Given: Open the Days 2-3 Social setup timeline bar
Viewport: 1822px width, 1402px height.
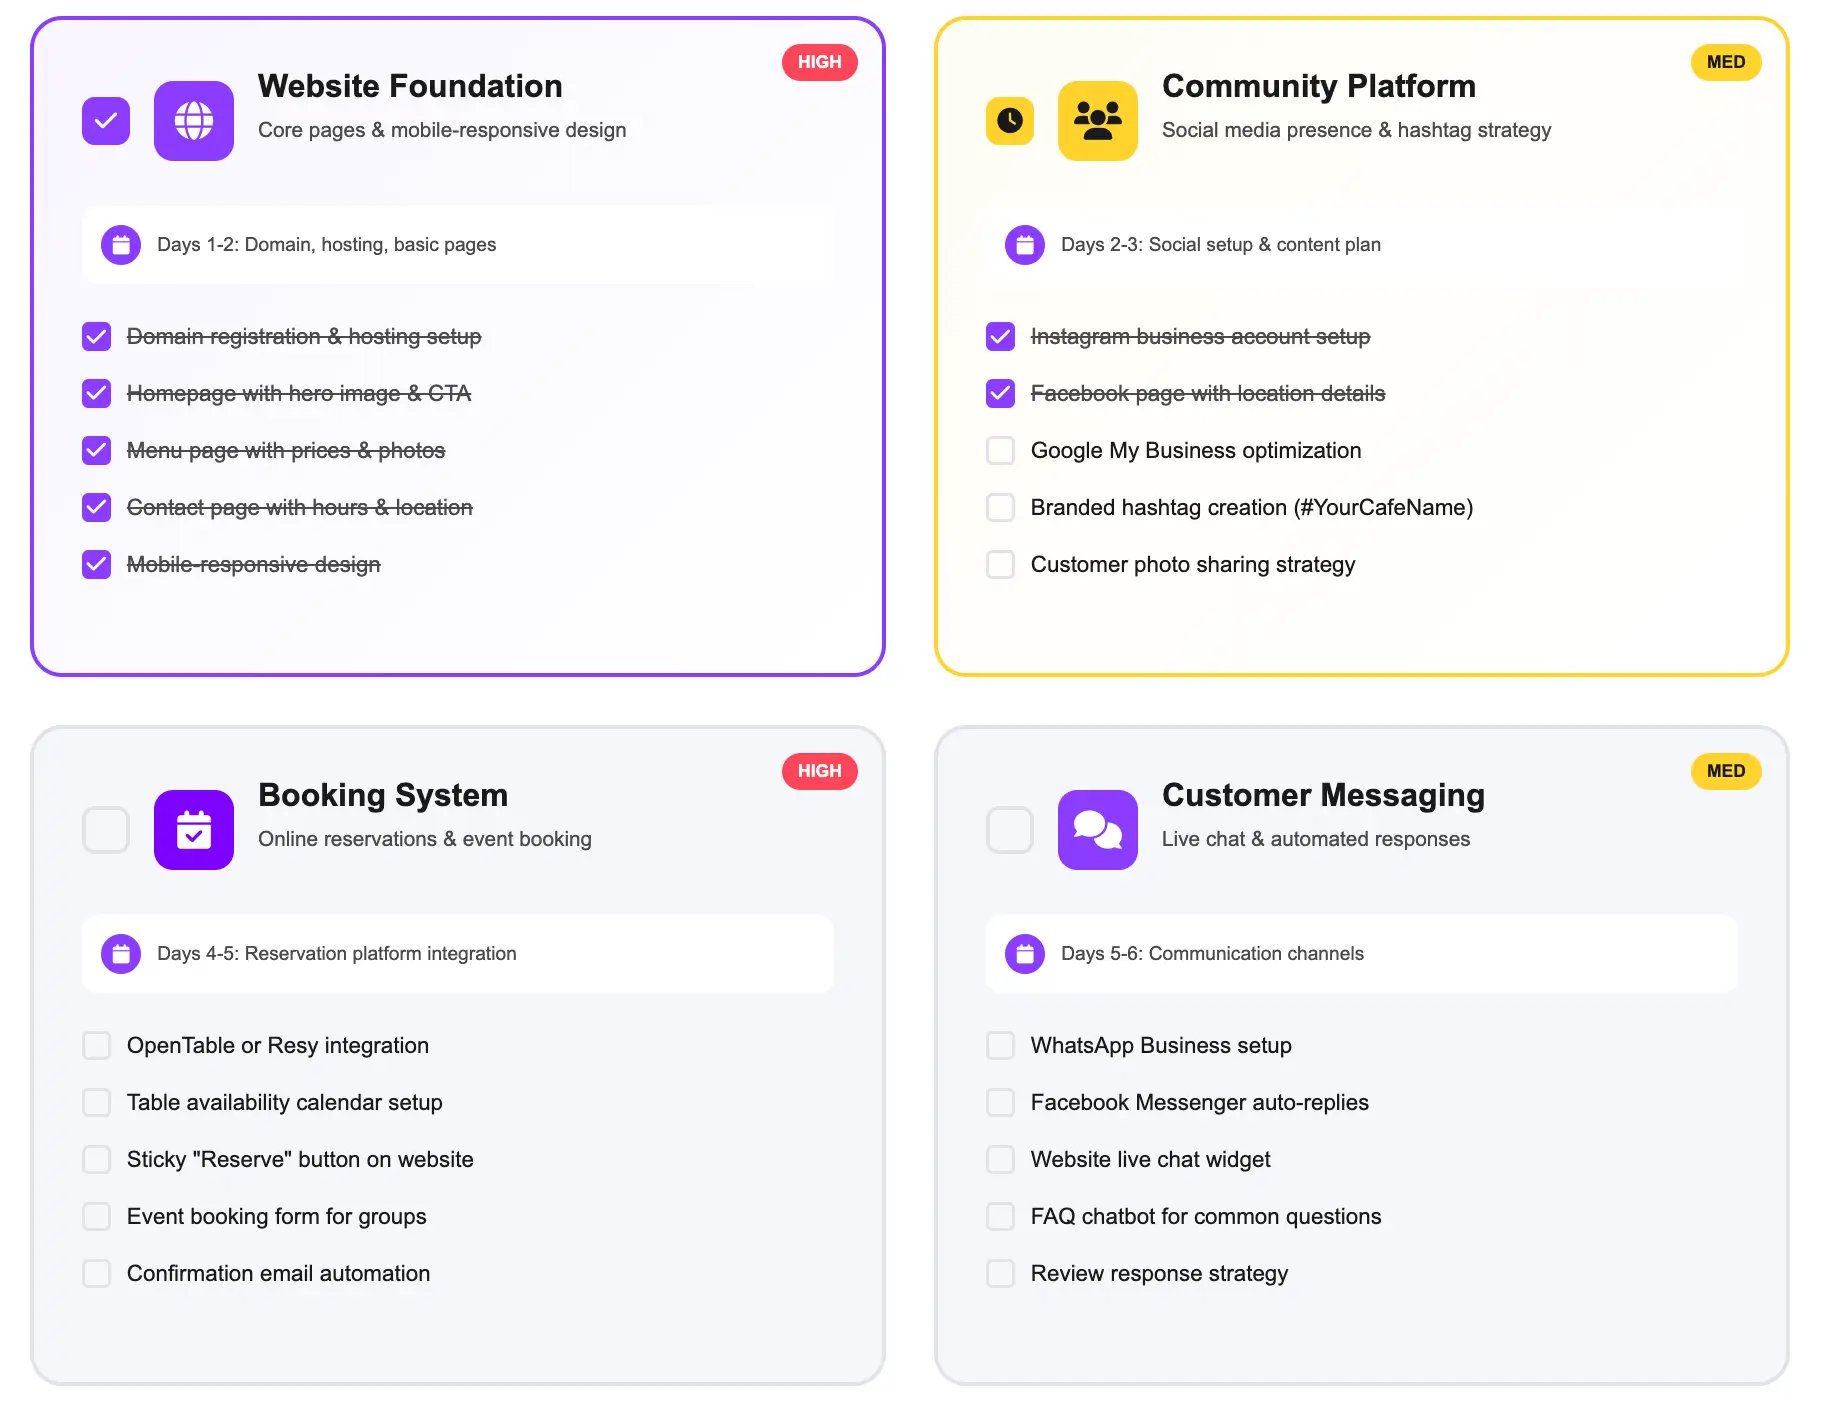Looking at the screenshot, I should [x=1362, y=245].
